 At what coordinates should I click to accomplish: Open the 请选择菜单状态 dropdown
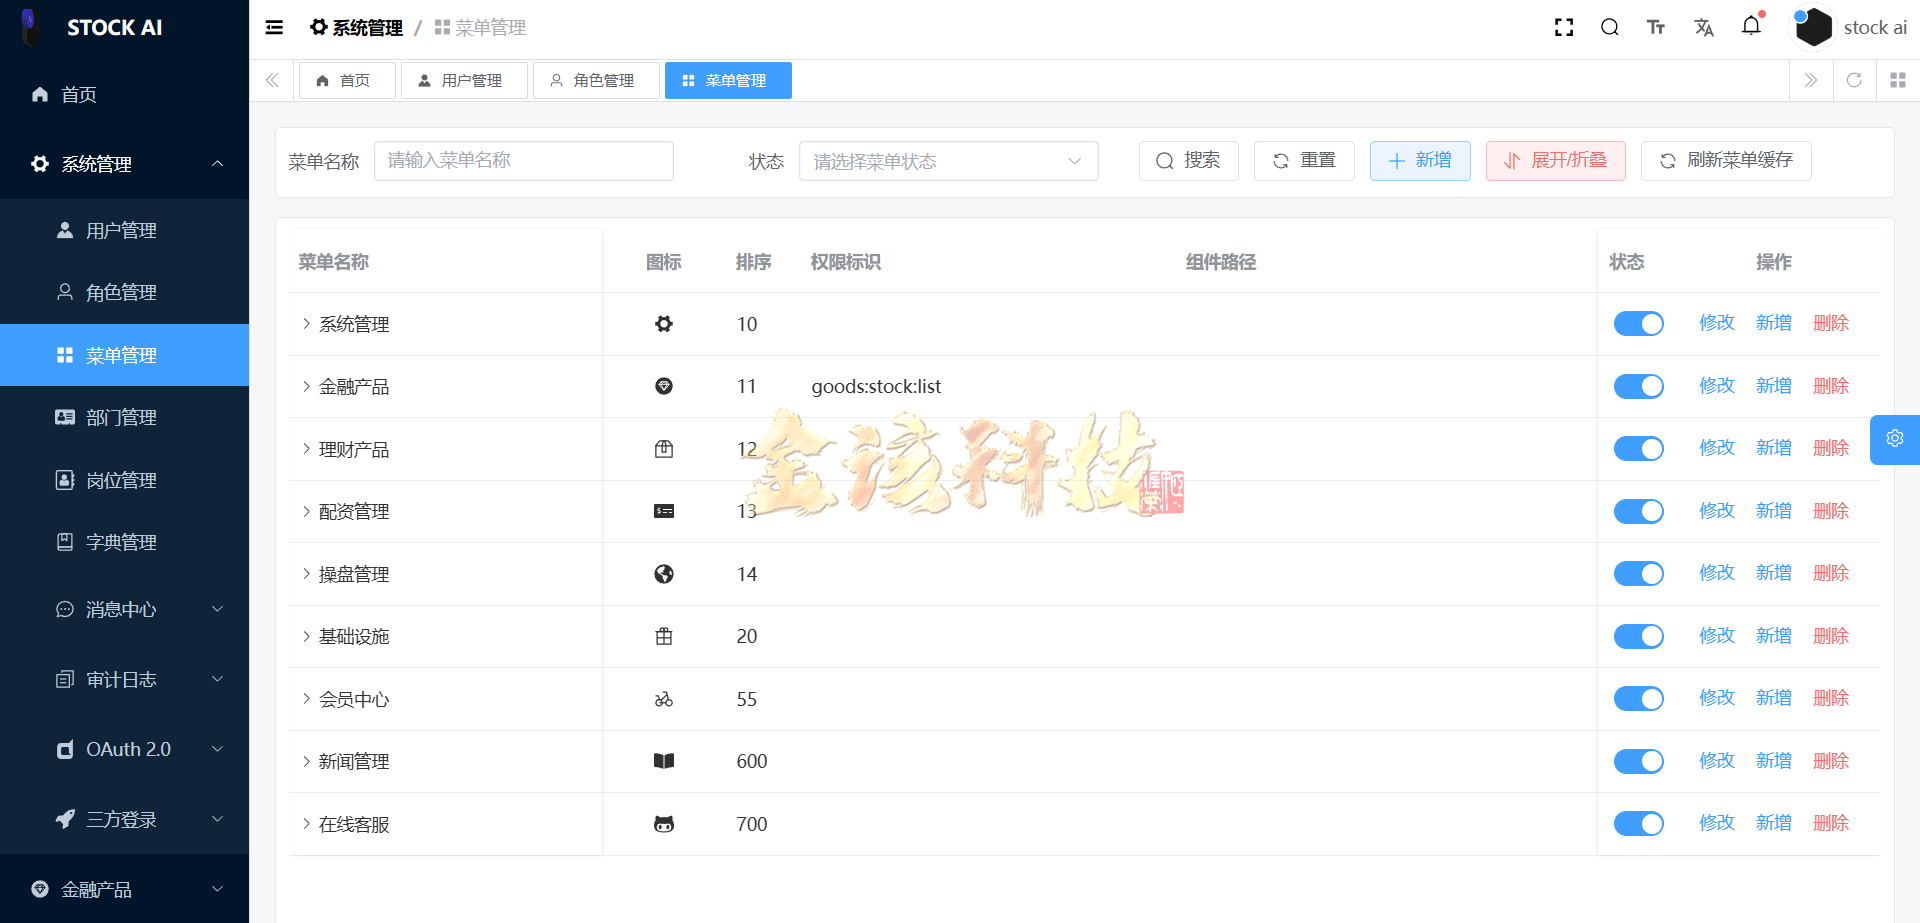948,161
